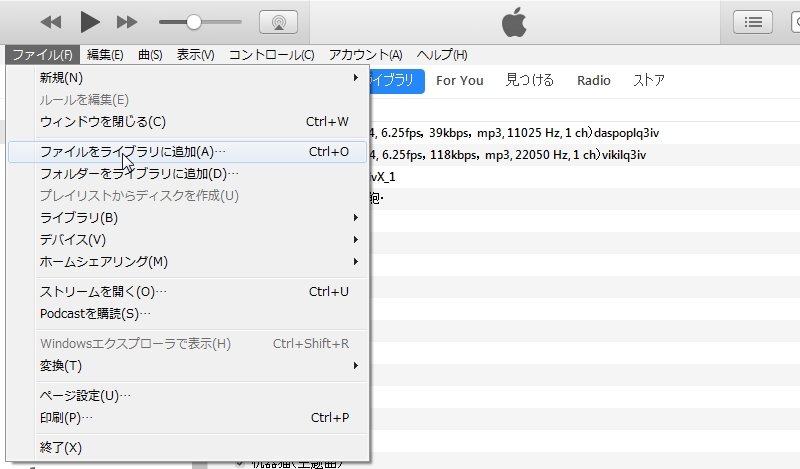Switch to the ライブラリ tab
Viewport: 800px width, 469px height.
pyautogui.click(x=396, y=81)
